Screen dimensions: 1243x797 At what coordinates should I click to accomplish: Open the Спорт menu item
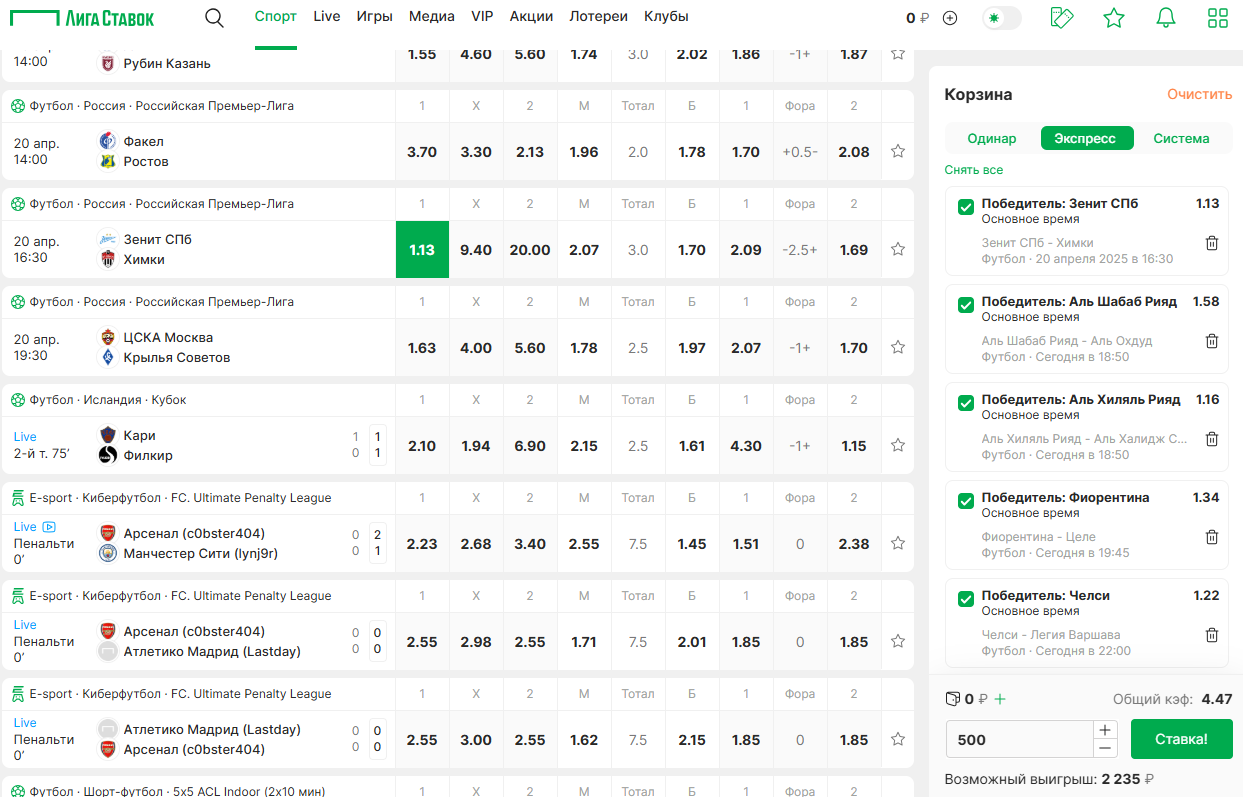click(276, 17)
